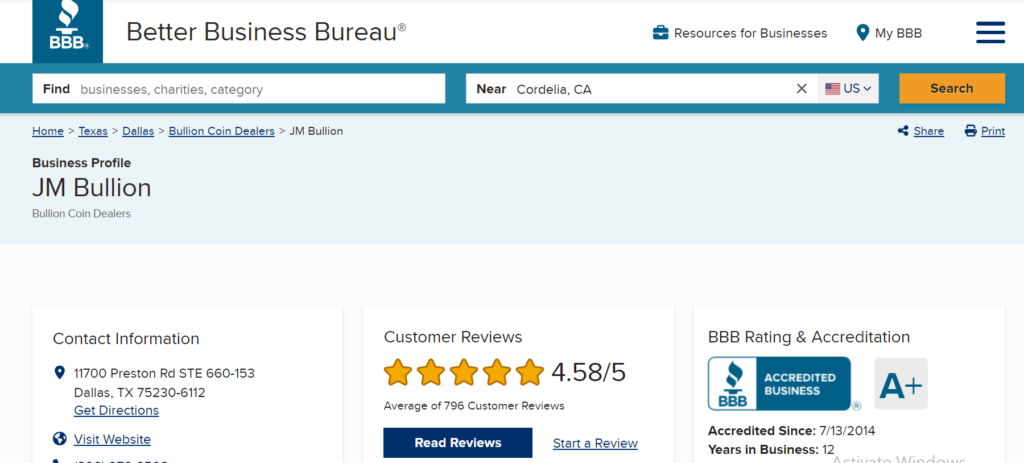
Task: Open the hamburger menu icon
Action: (990, 33)
